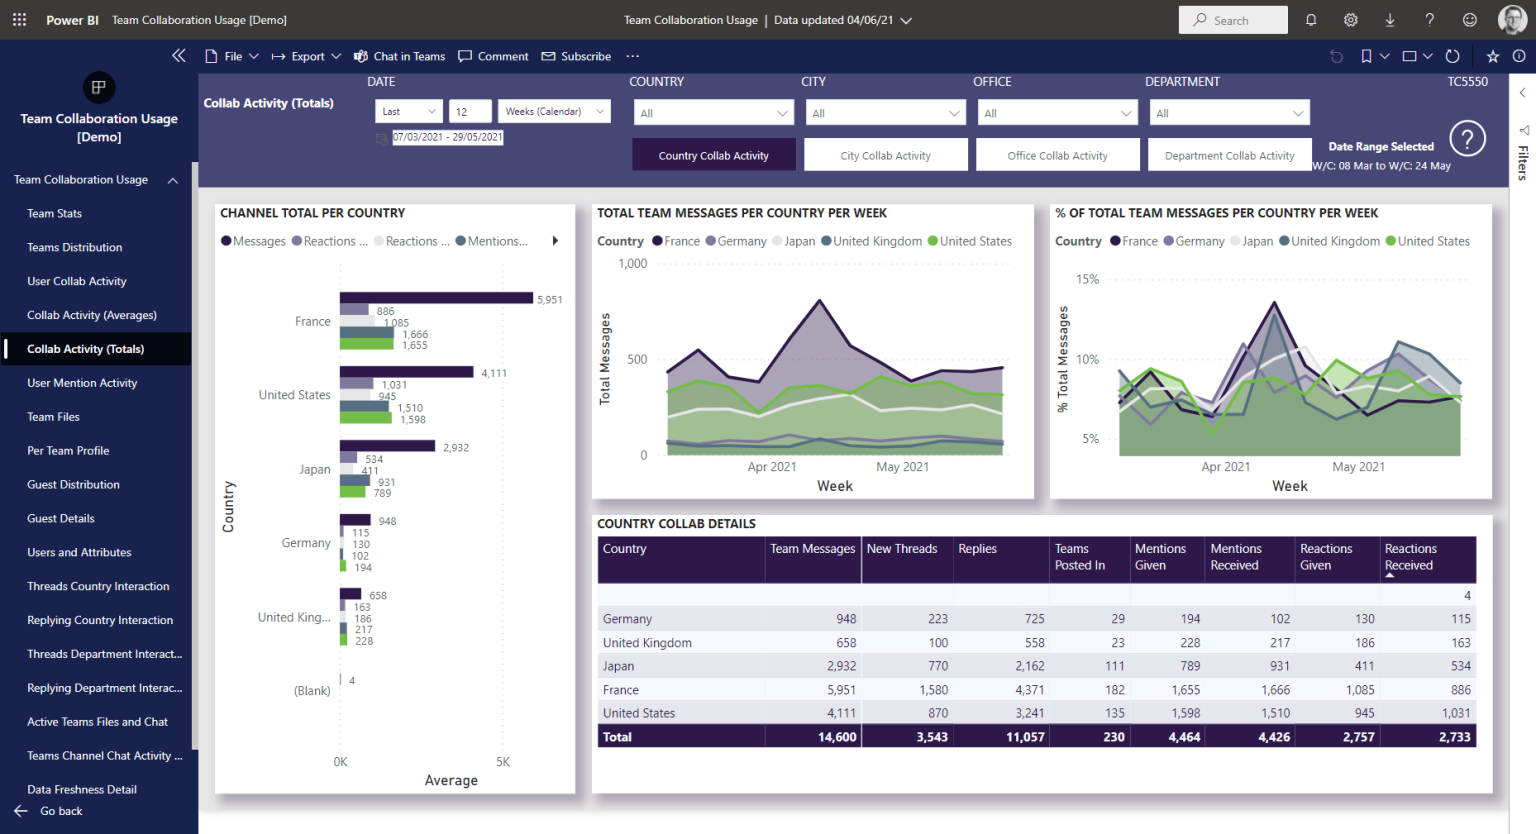Open the Bookmarks dropdown
The height and width of the screenshot is (834, 1536).
tap(1374, 56)
